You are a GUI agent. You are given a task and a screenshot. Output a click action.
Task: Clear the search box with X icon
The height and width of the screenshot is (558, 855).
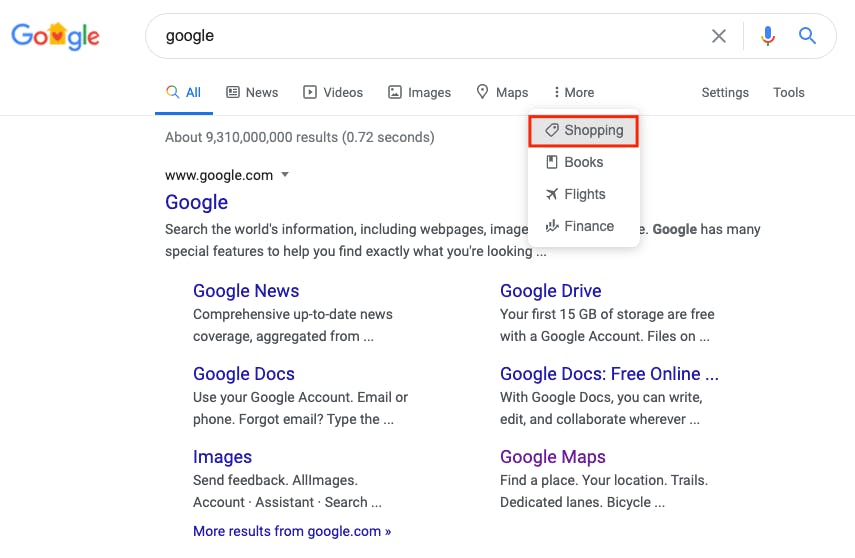[718, 37]
